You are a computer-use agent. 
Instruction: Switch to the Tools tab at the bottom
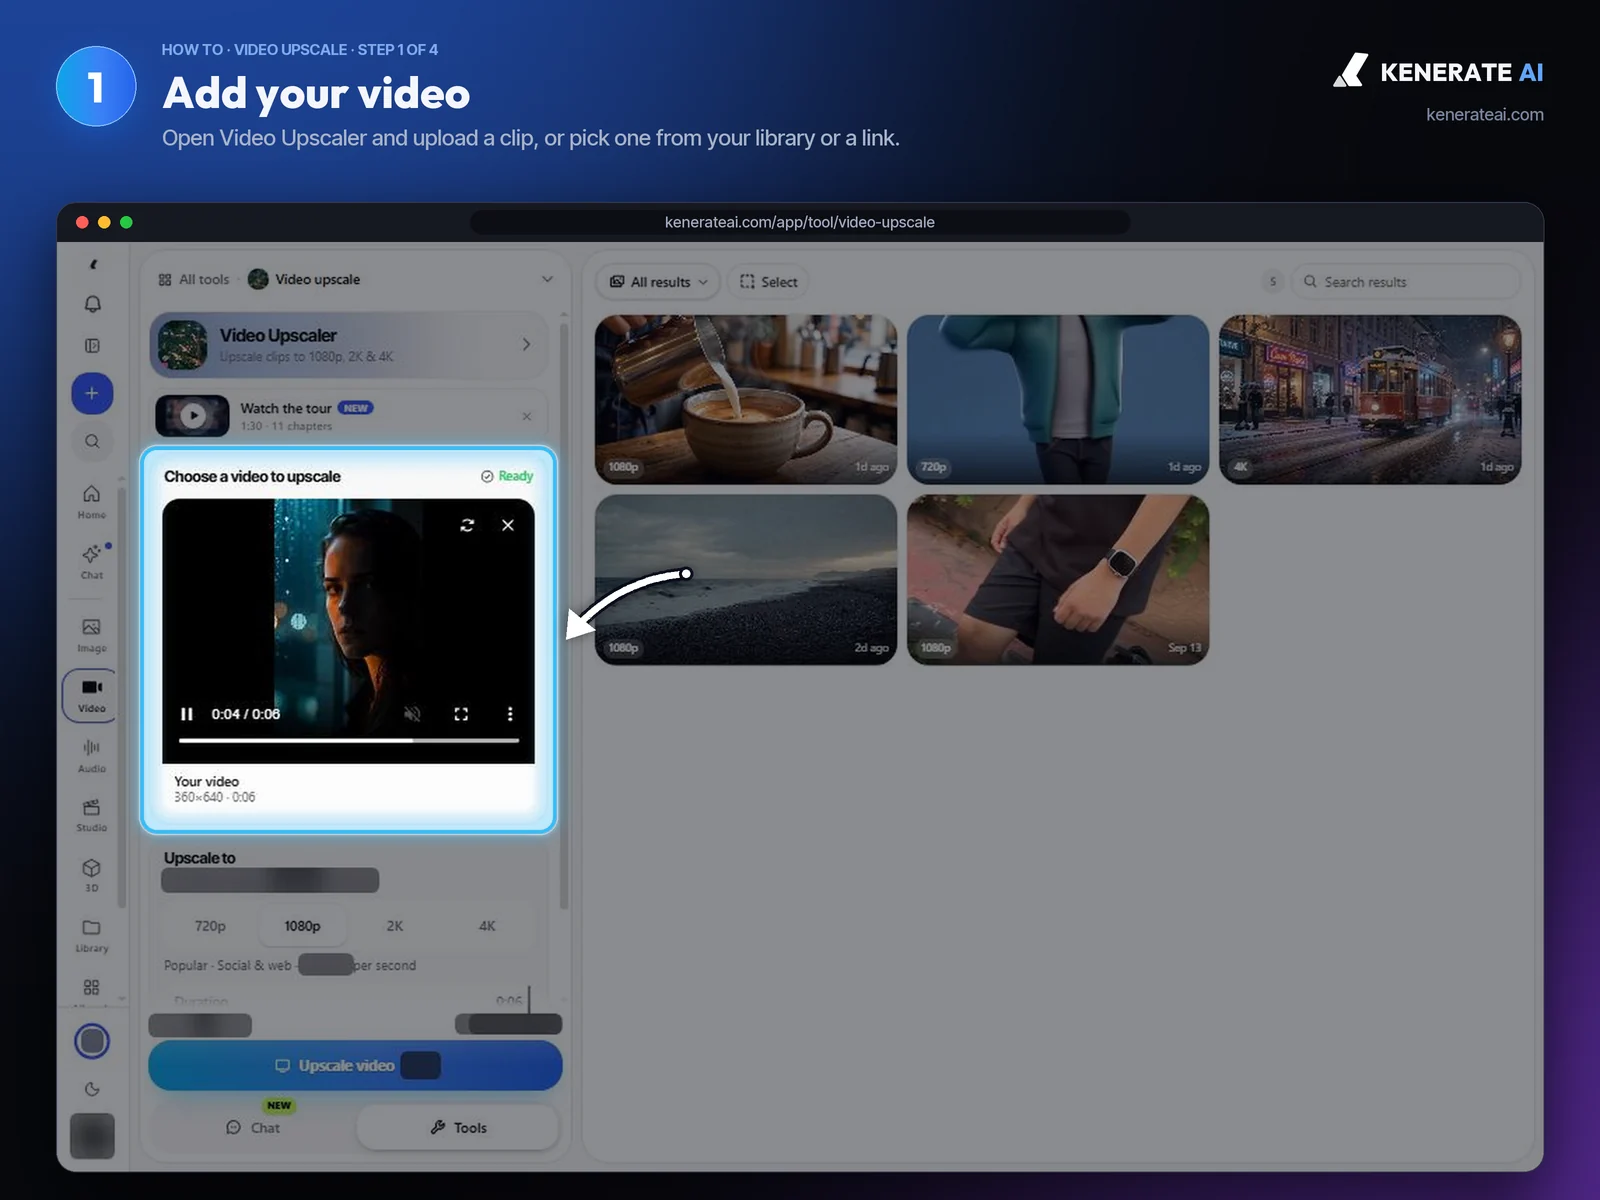[x=458, y=1127]
